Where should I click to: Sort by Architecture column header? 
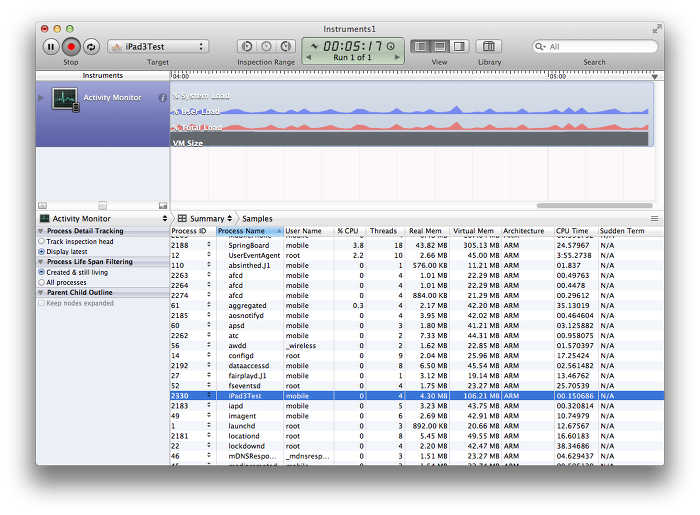coord(527,231)
